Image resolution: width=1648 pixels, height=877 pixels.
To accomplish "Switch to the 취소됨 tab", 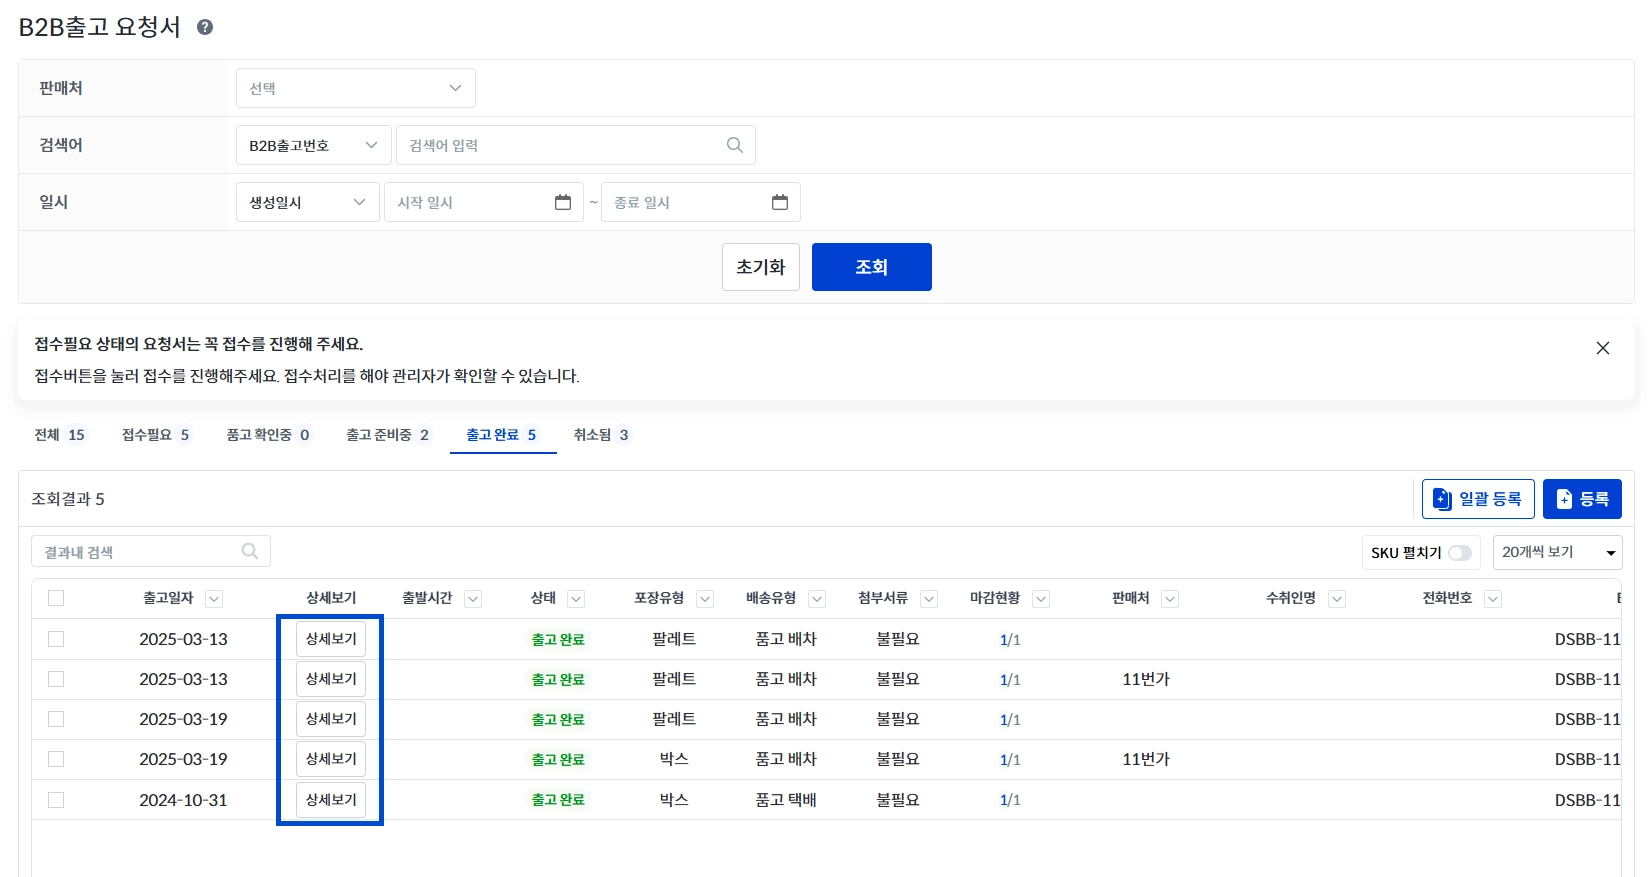I will pyautogui.click(x=600, y=435).
